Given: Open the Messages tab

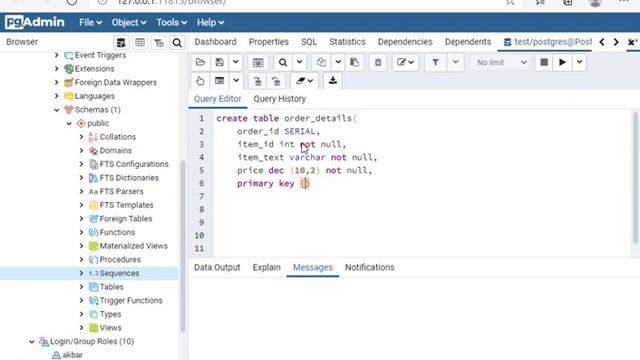Looking at the screenshot, I should [313, 267].
